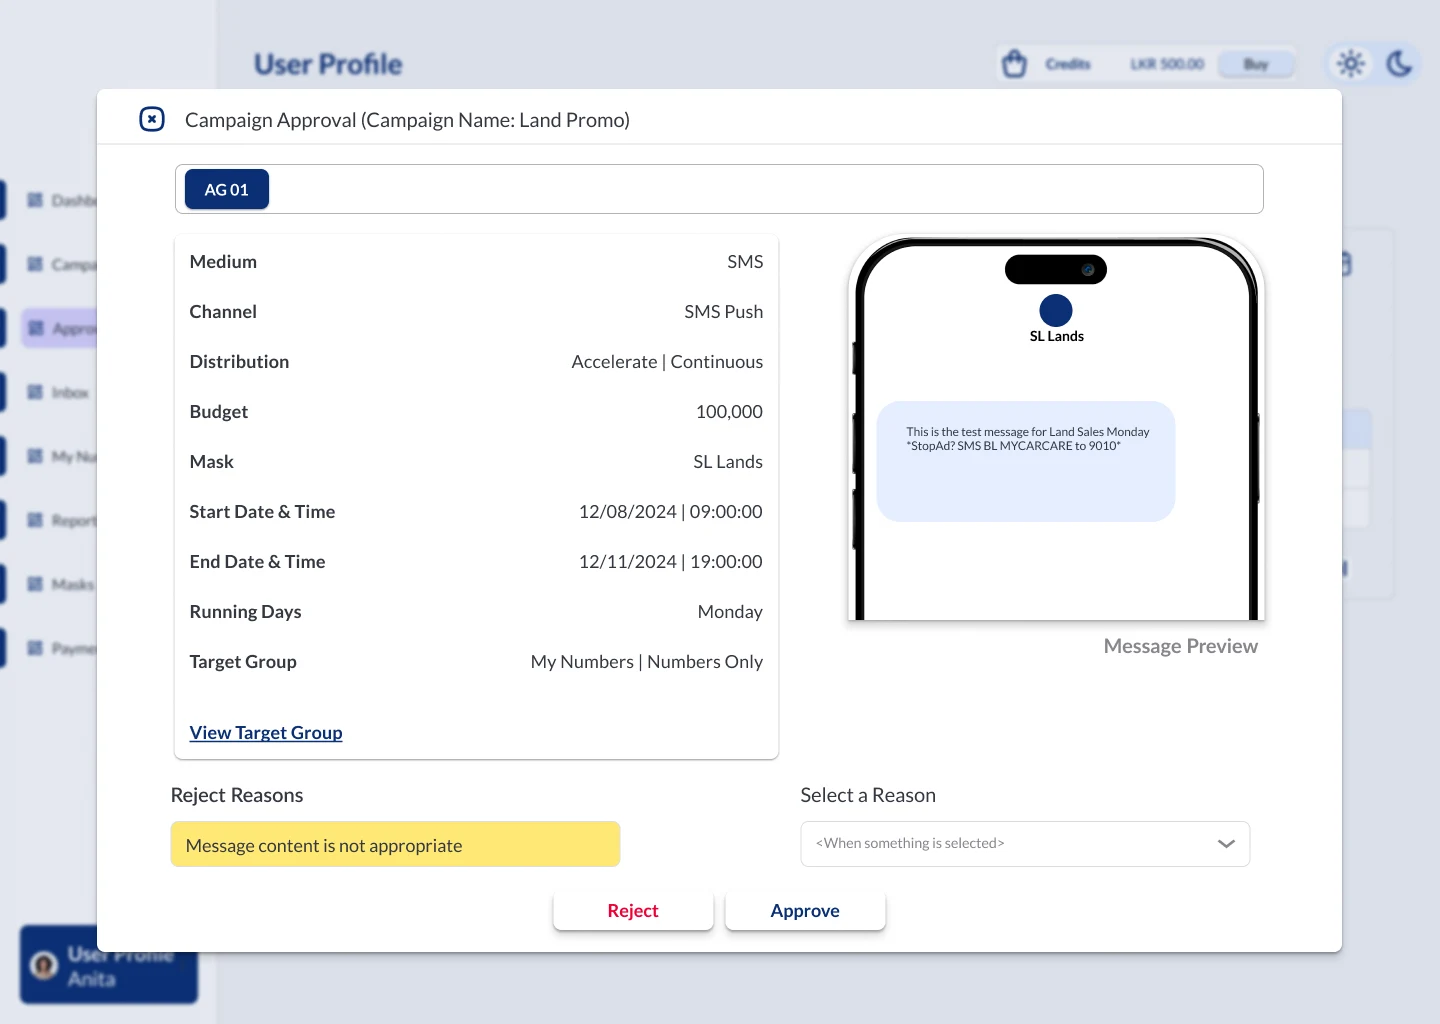Select the AG 01 tab
1440x1024 pixels.
pyautogui.click(x=227, y=189)
